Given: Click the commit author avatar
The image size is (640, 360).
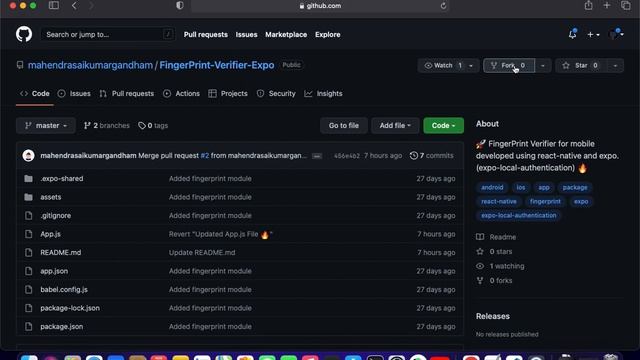Looking at the screenshot, I should point(28,155).
